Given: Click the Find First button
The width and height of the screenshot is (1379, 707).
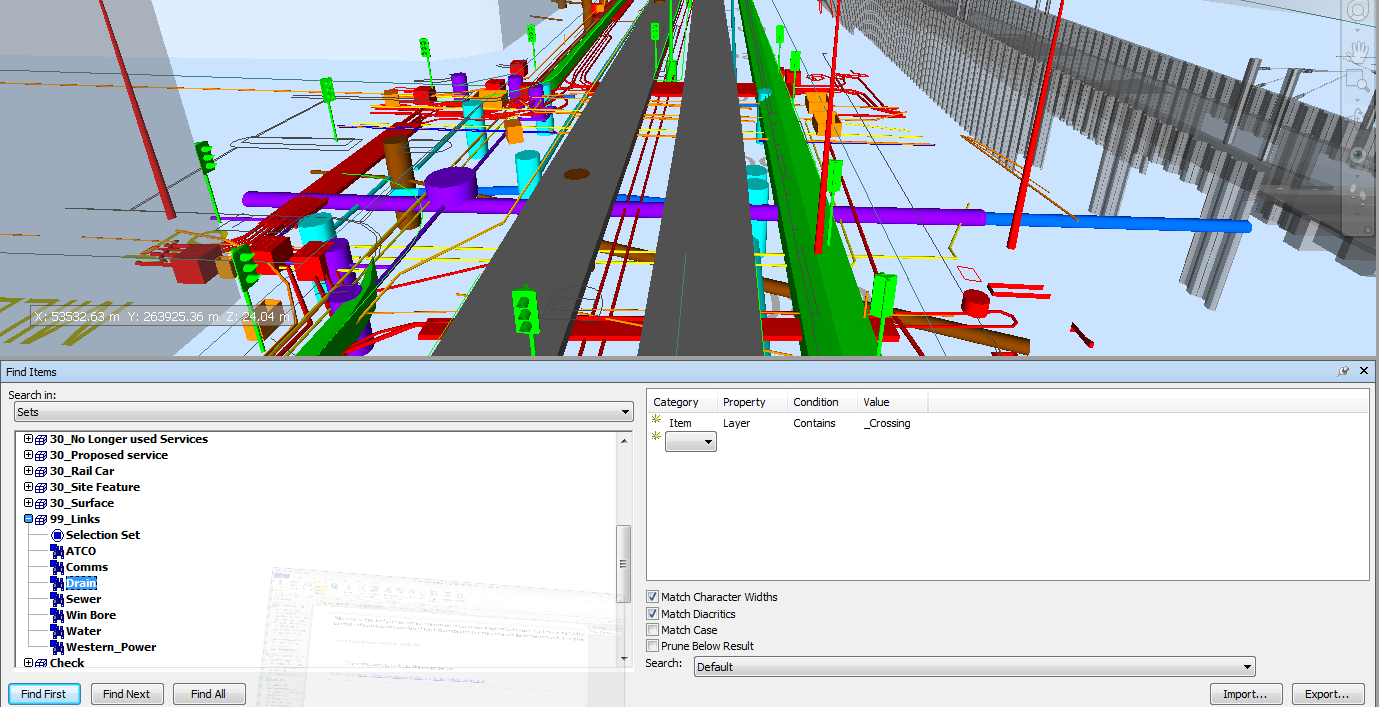Looking at the screenshot, I should (44, 693).
